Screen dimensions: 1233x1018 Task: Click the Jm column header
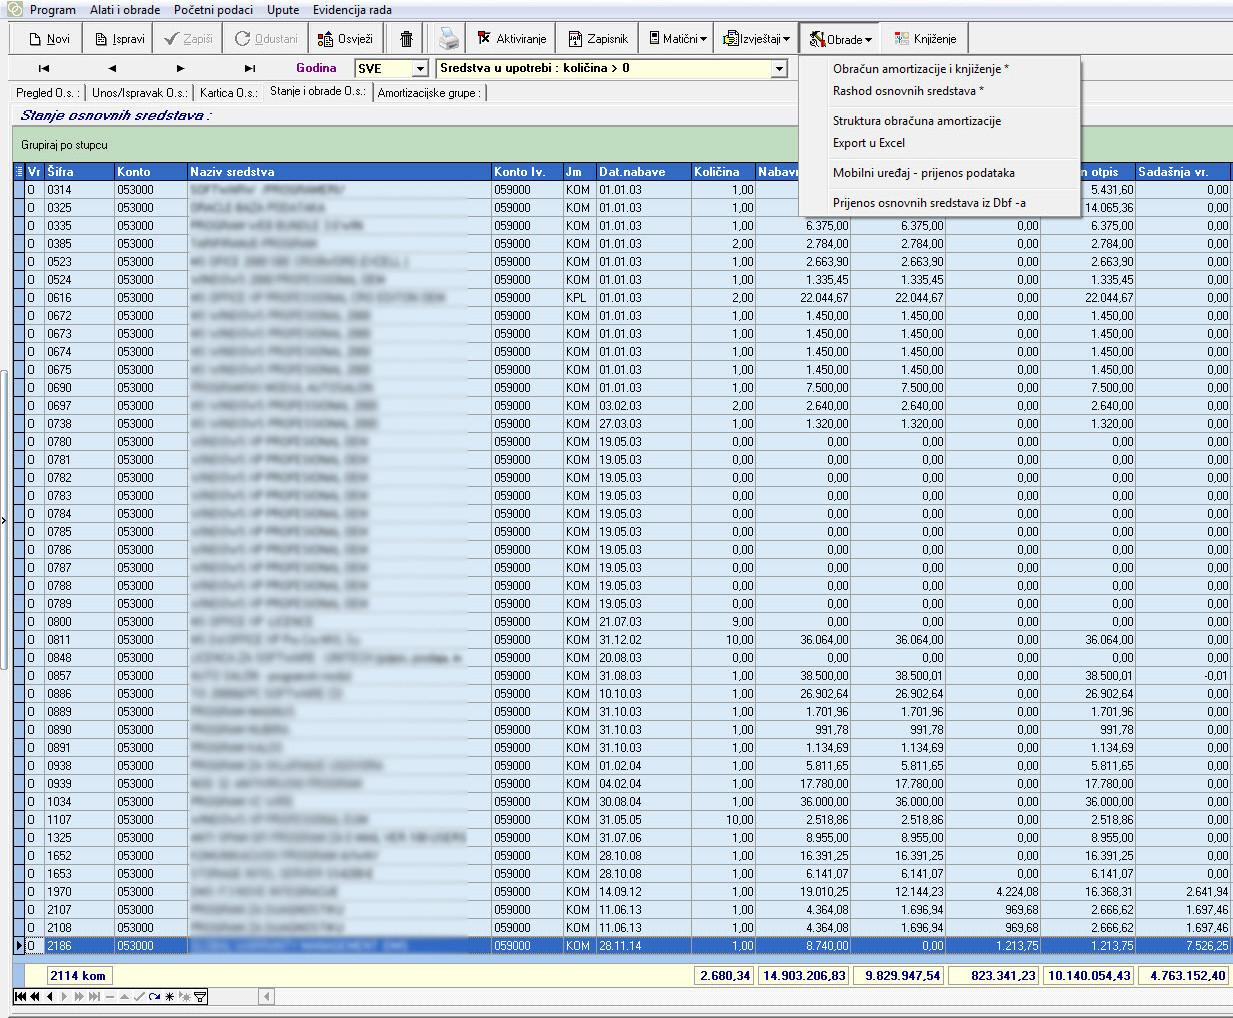pyautogui.click(x=580, y=172)
